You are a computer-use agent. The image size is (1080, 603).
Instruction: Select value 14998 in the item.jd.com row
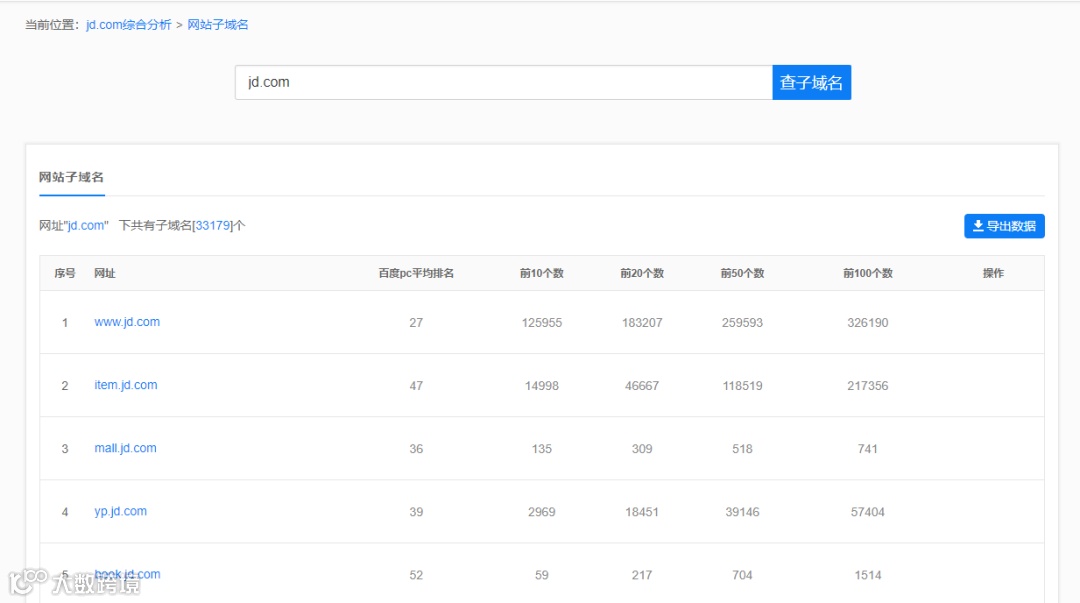point(542,386)
